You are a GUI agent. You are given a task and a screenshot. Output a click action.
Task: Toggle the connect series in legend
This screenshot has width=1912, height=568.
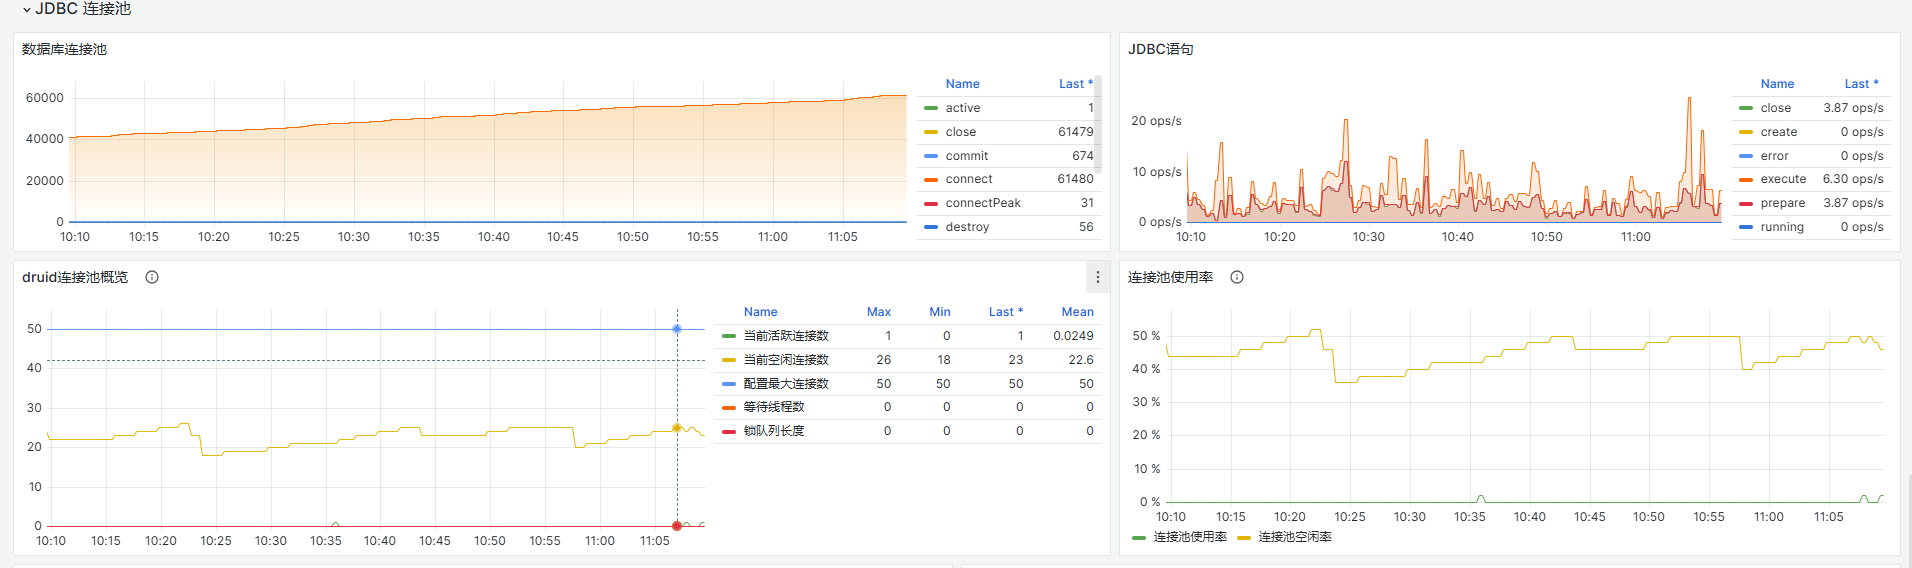click(969, 179)
